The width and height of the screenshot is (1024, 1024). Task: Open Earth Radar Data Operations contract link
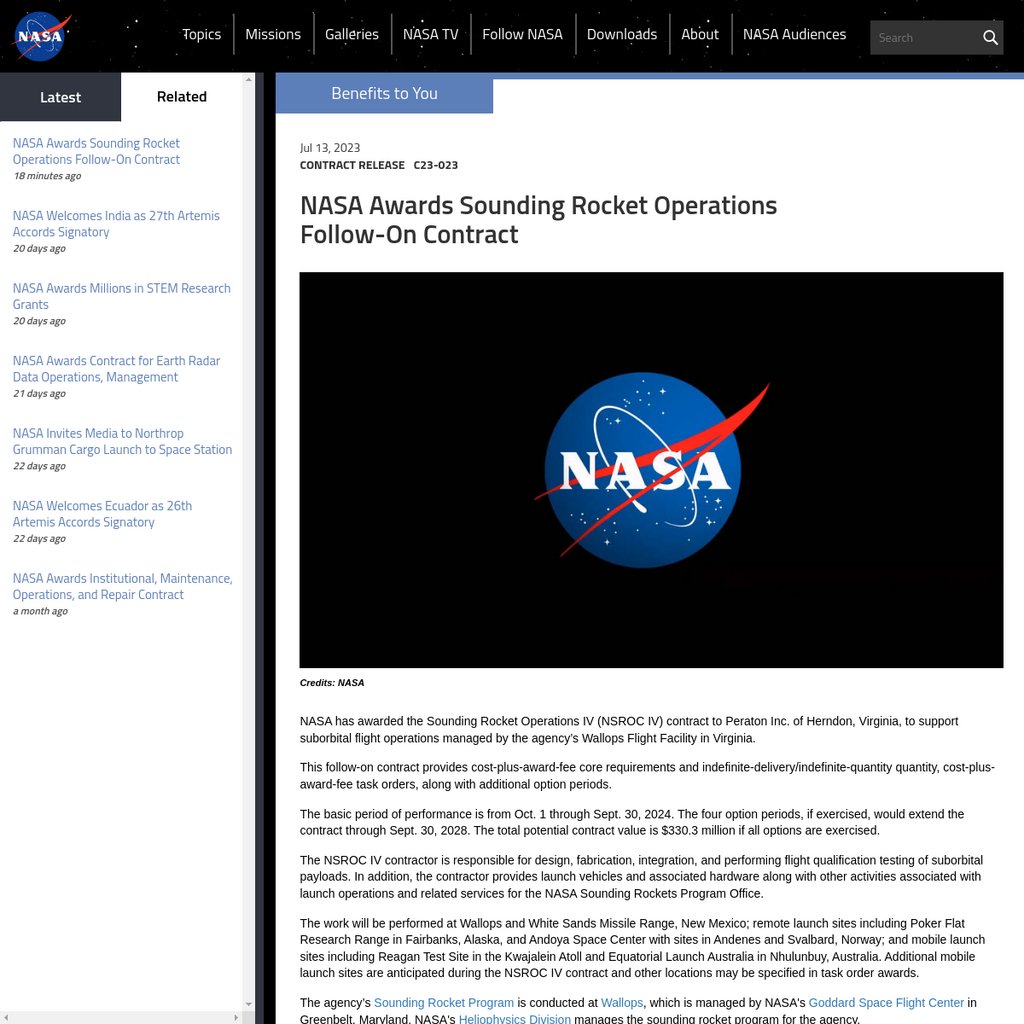pos(116,368)
